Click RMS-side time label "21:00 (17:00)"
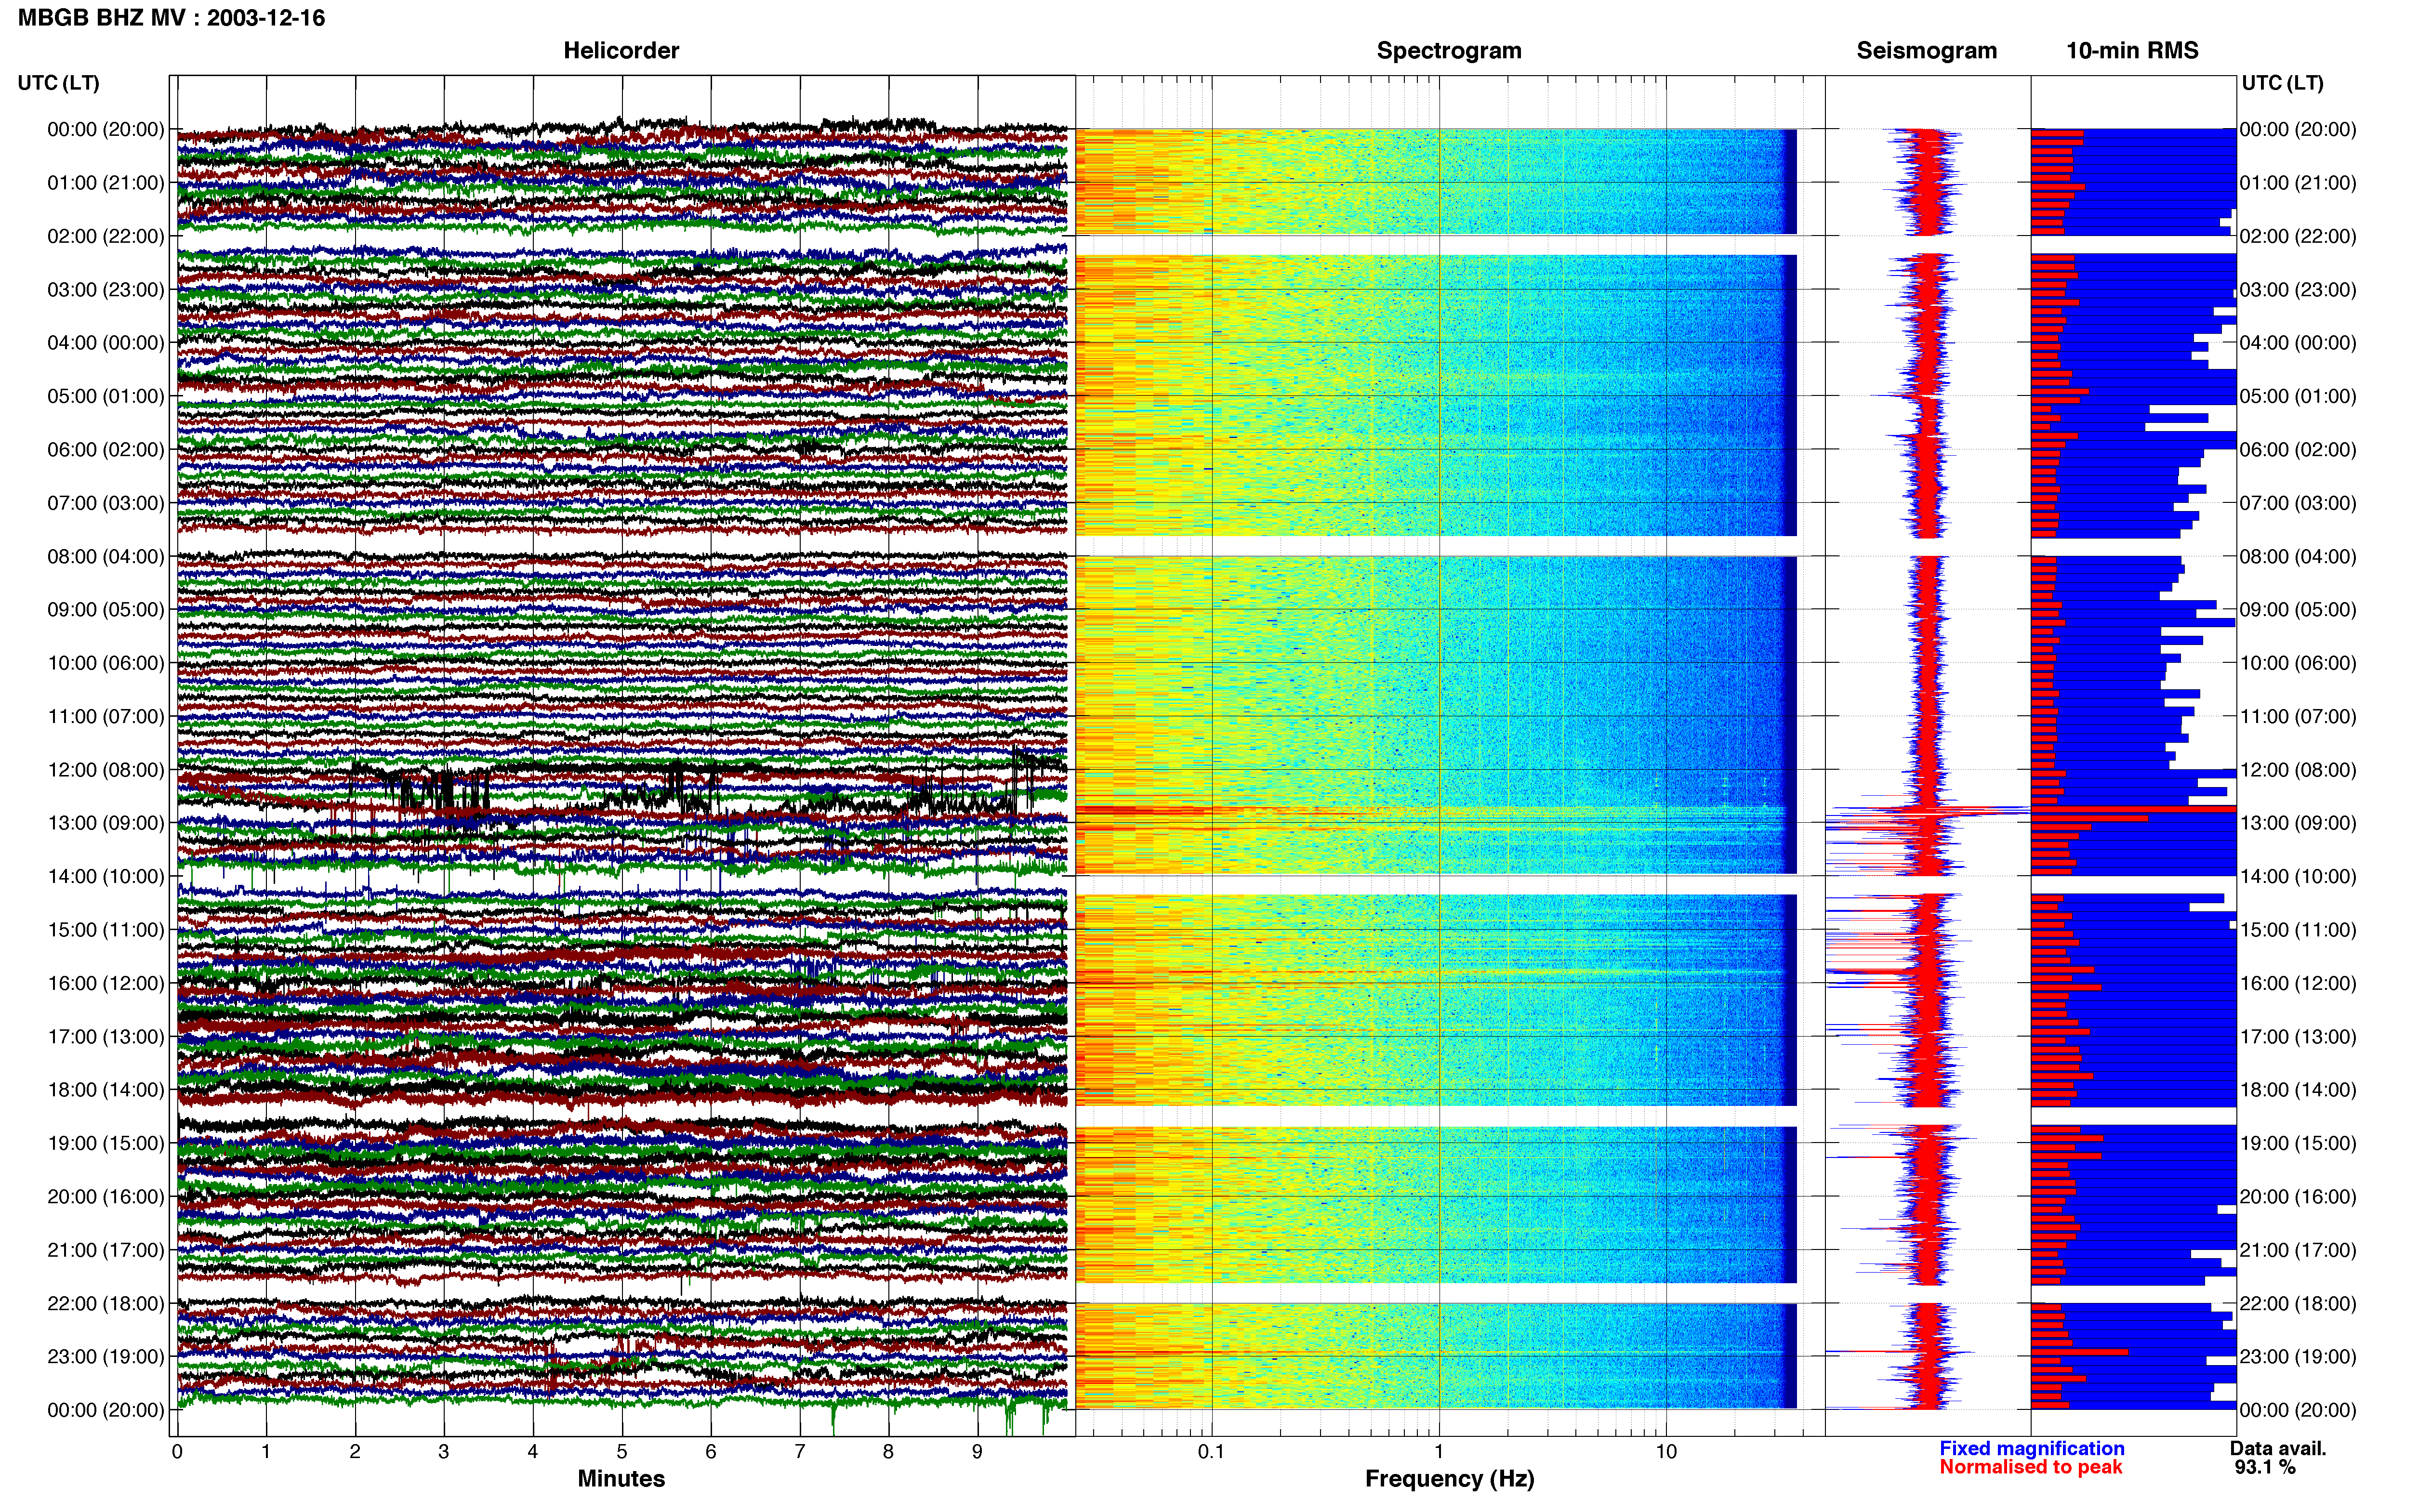This screenshot has width=2418, height=1512. (x=2298, y=1250)
